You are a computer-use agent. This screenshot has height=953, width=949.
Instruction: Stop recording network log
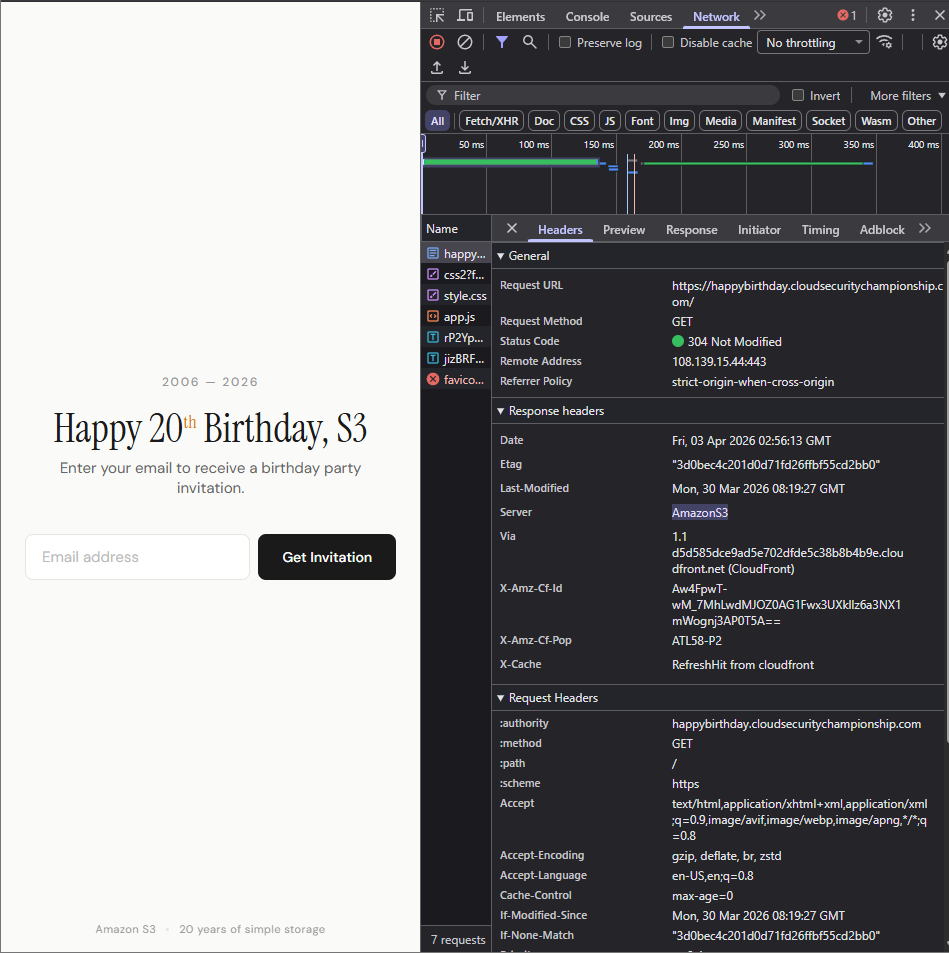(437, 42)
